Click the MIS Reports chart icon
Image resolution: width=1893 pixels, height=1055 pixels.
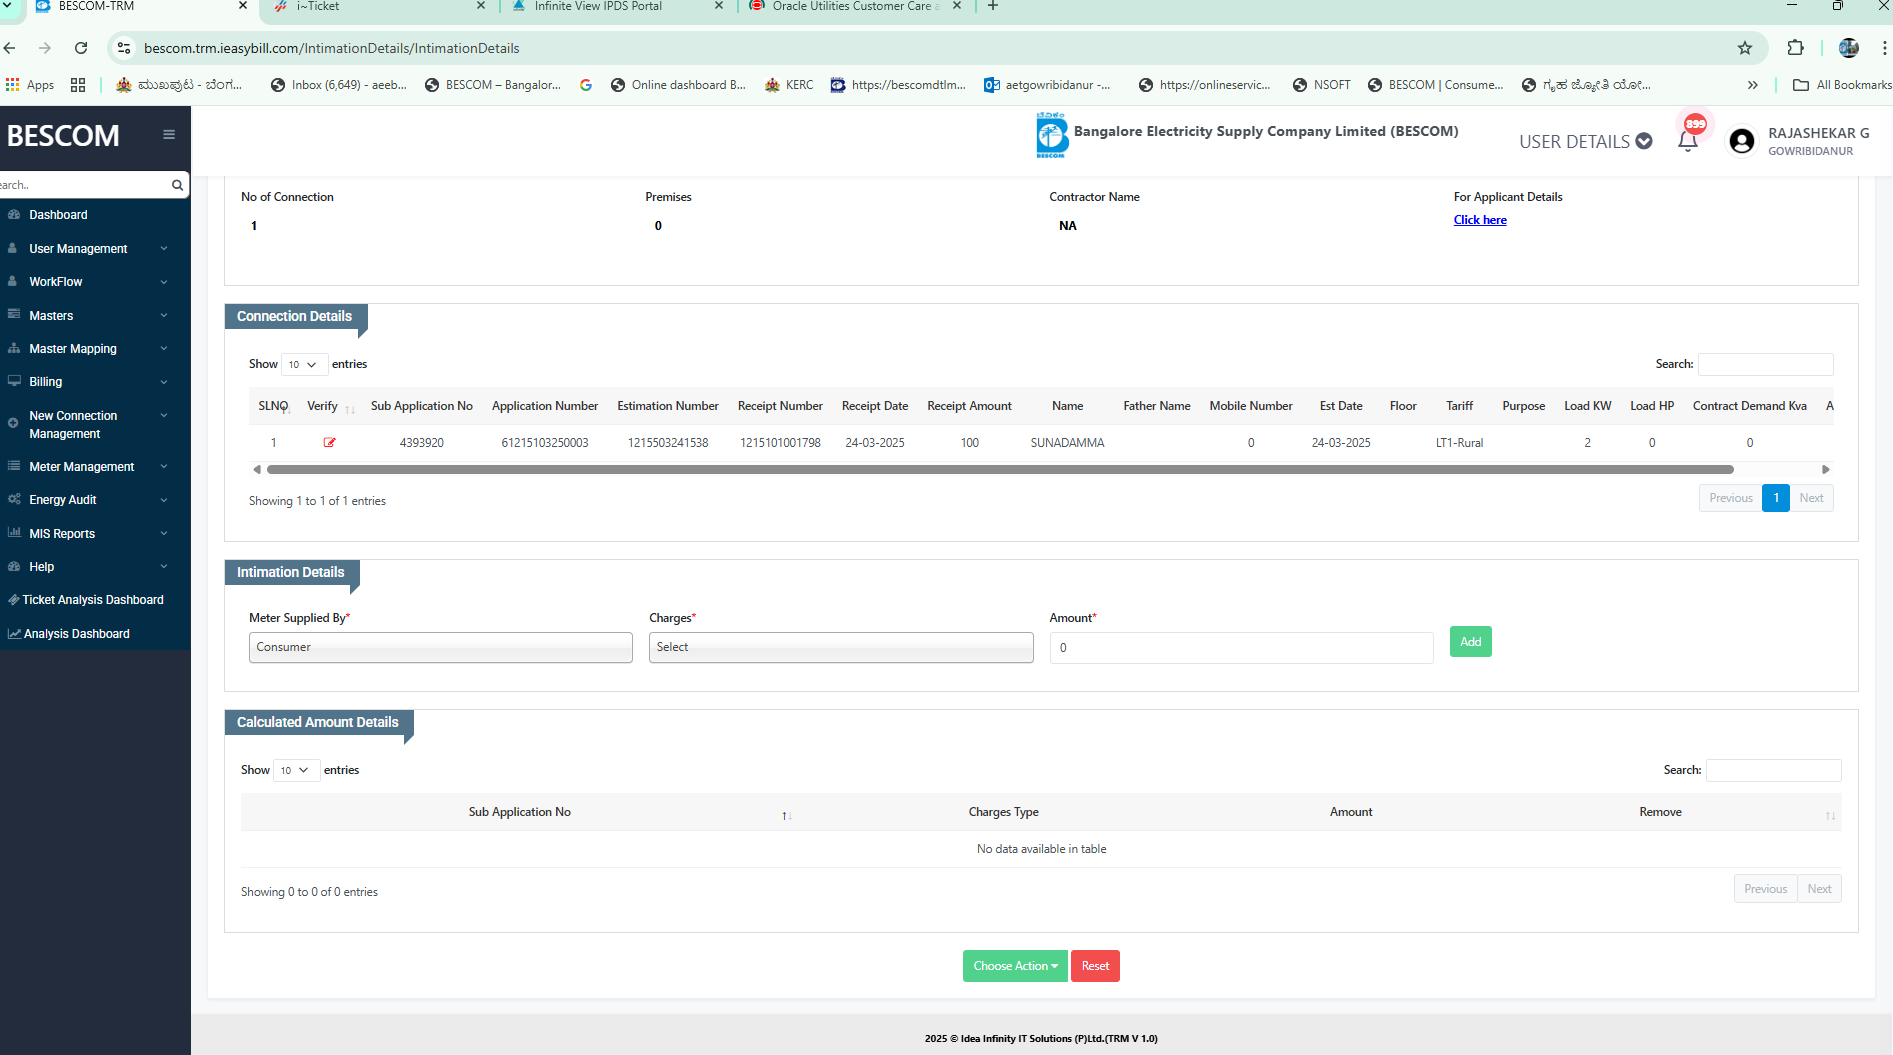(x=14, y=533)
